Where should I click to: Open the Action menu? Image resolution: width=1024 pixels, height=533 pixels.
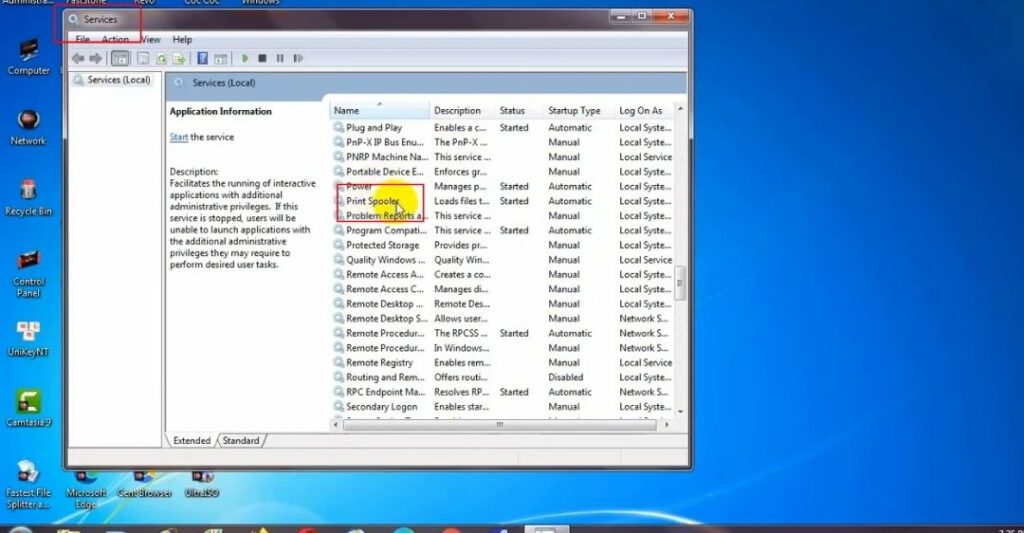(x=115, y=40)
